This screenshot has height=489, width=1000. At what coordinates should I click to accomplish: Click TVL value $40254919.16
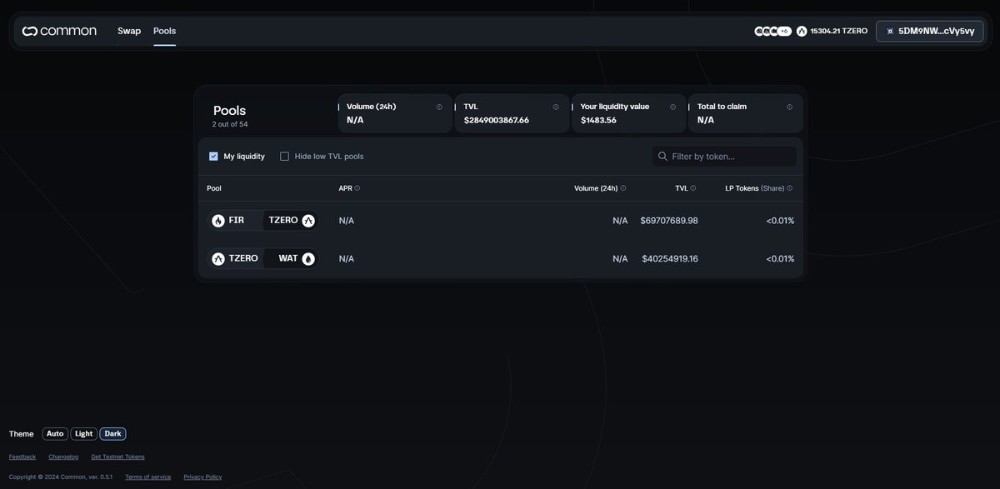click(x=670, y=259)
